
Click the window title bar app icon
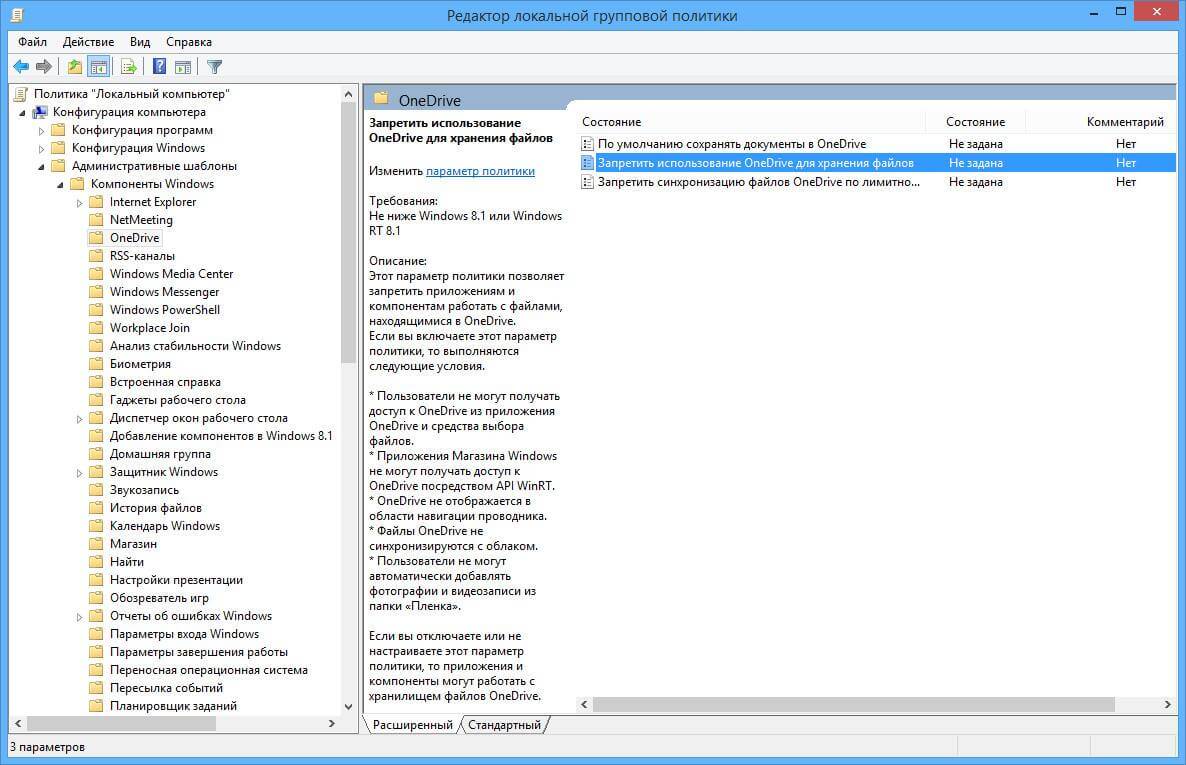coord(17,14)
